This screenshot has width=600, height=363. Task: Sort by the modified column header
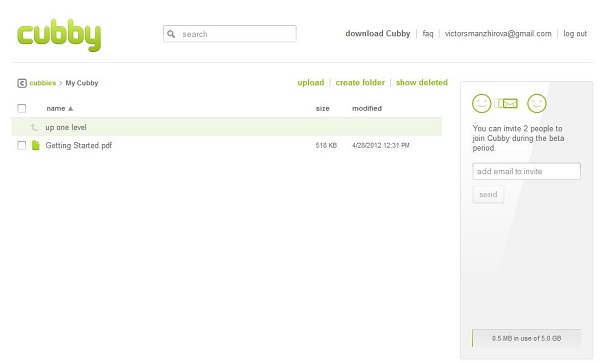(367, 109)
